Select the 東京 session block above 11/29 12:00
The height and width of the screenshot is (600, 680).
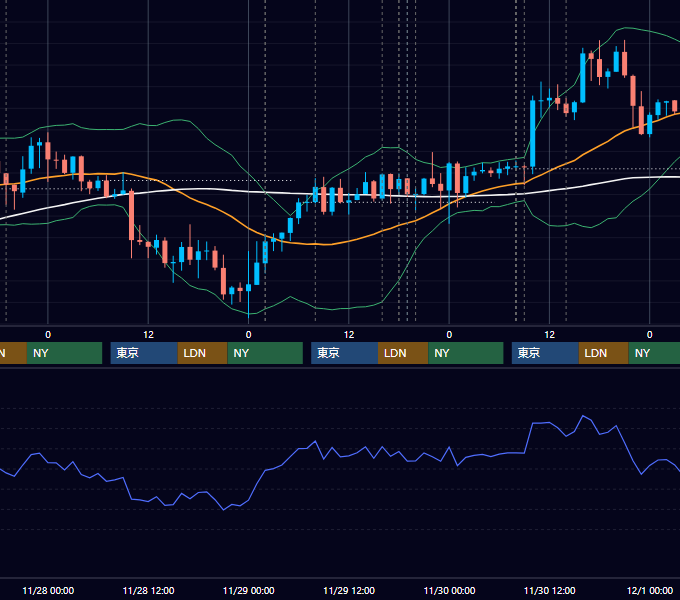click(344, 353)
